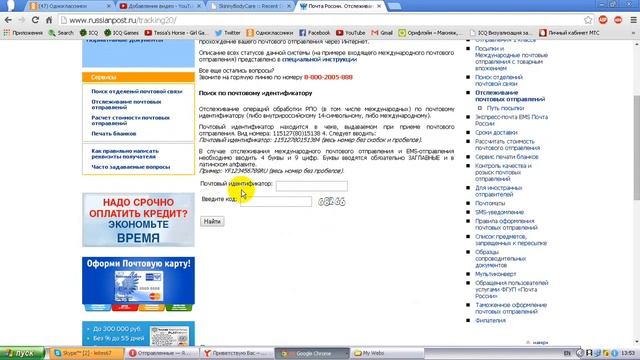The width and height of the screenshot is (640, 360).
Task: Open the Печать бланков link
Action: click(x=113, y=133)
